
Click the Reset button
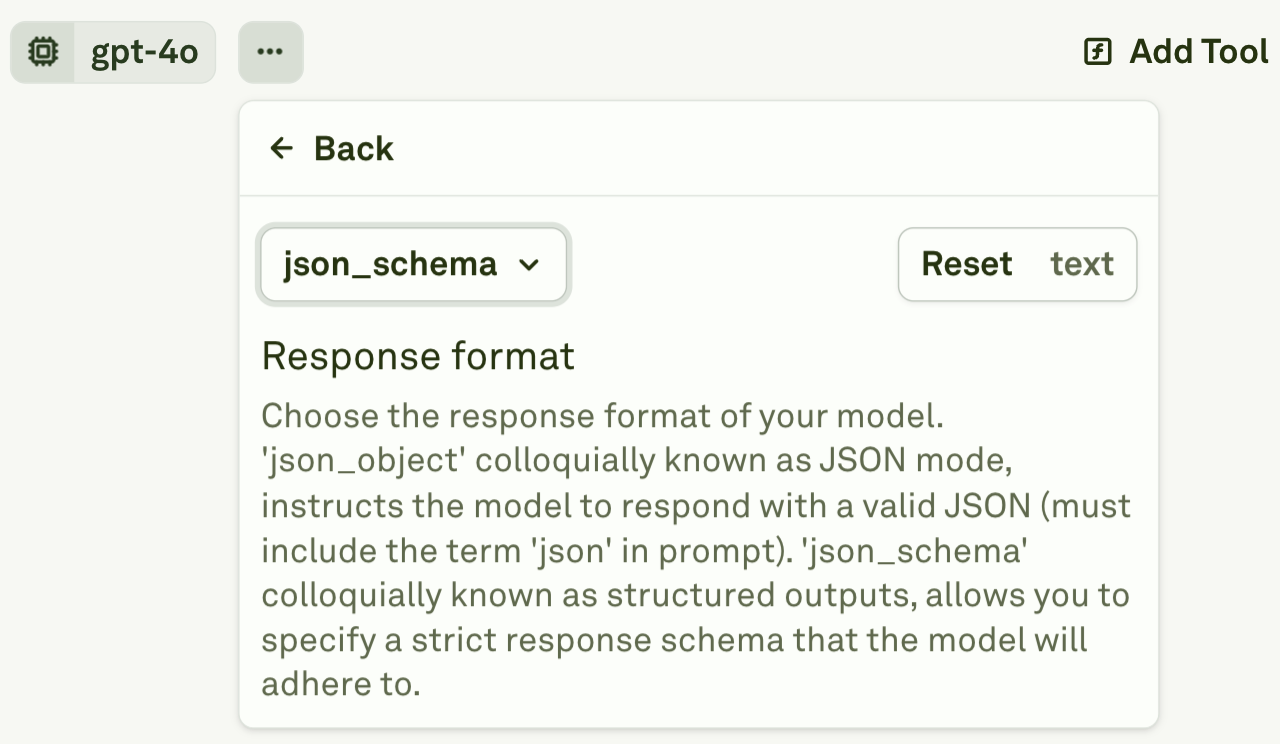pos(967,264)
